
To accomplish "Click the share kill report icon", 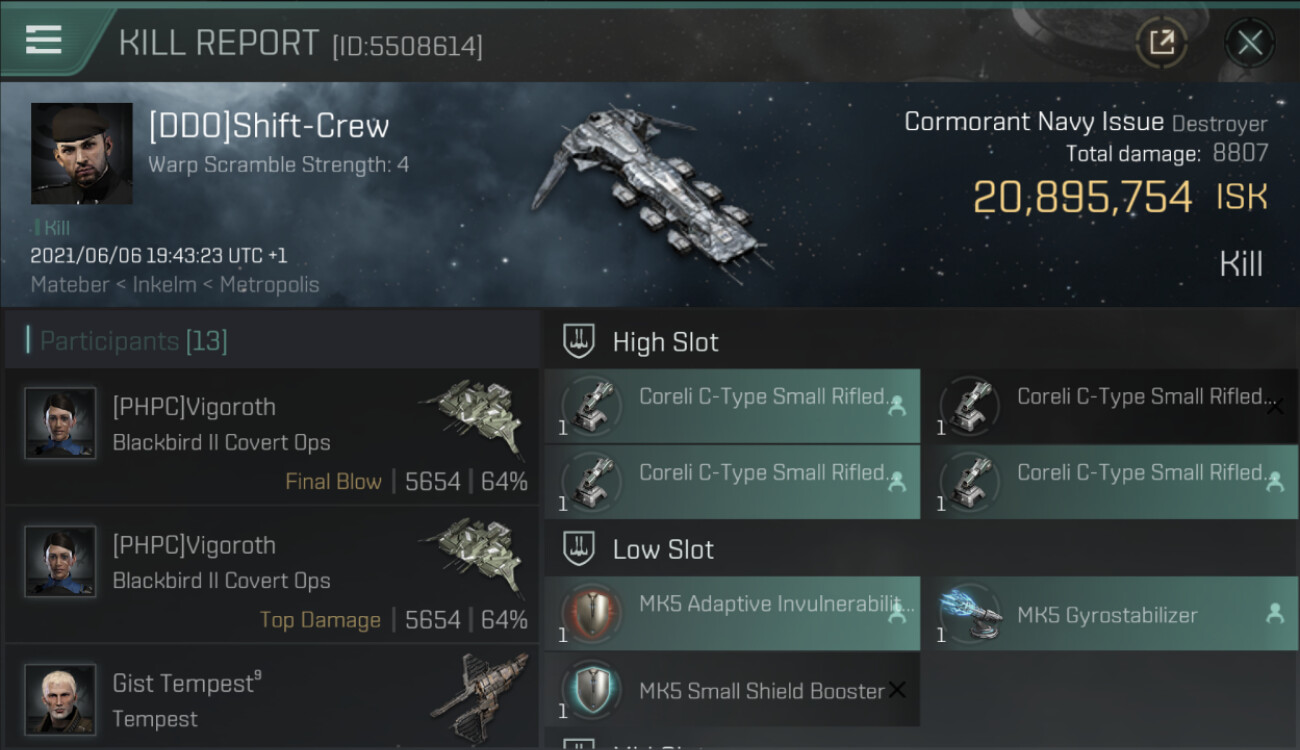I will 1161,43.
